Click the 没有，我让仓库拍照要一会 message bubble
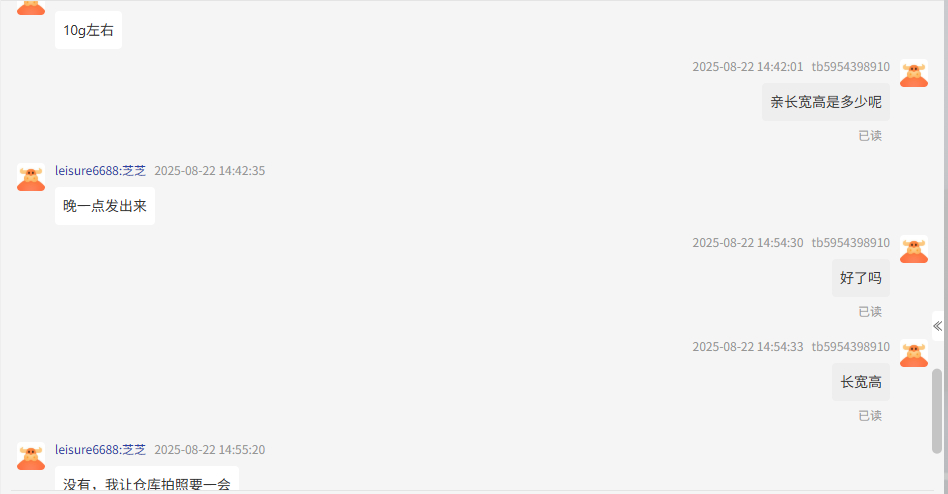The height and width of the screenshot is (494, 948). (x=147, y=479)
